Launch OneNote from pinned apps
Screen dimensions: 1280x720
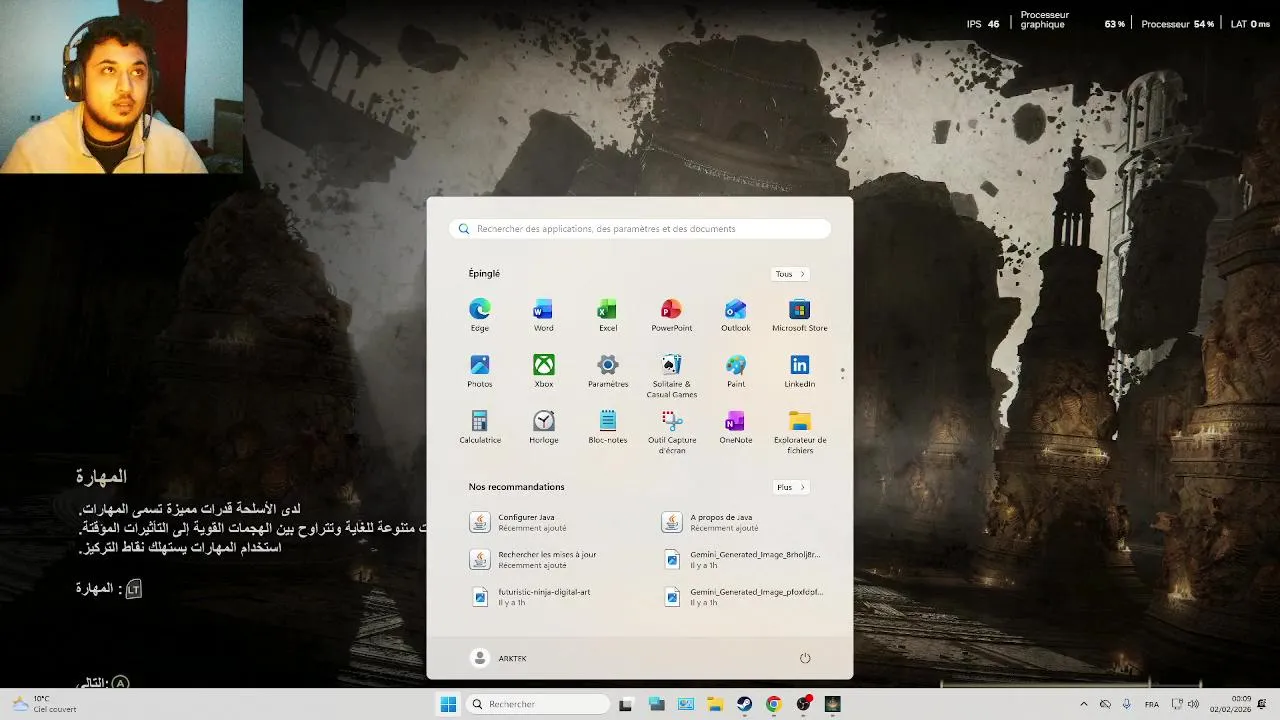735,427
